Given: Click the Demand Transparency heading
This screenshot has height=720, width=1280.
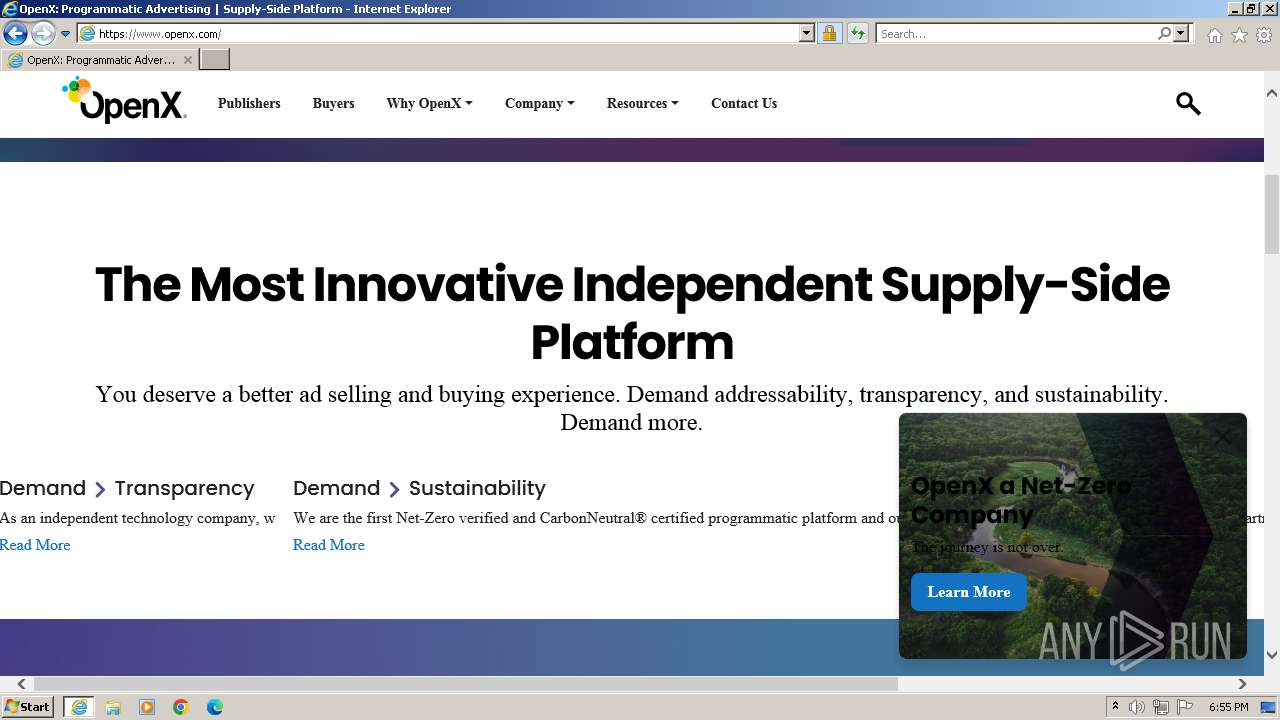Looking at the screenshot, I should tap(127, 488).
